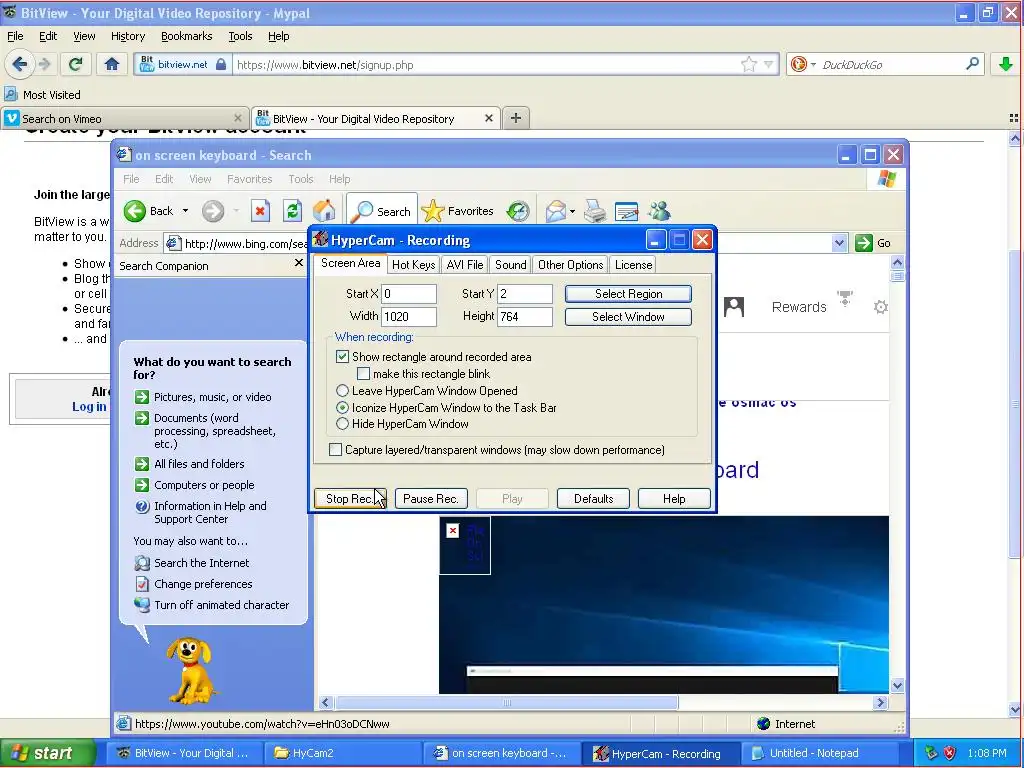The height and width of the screenshot is (768, 1024).
Task: Open a new tab in Mypal
Action: (x=516, y=118)
